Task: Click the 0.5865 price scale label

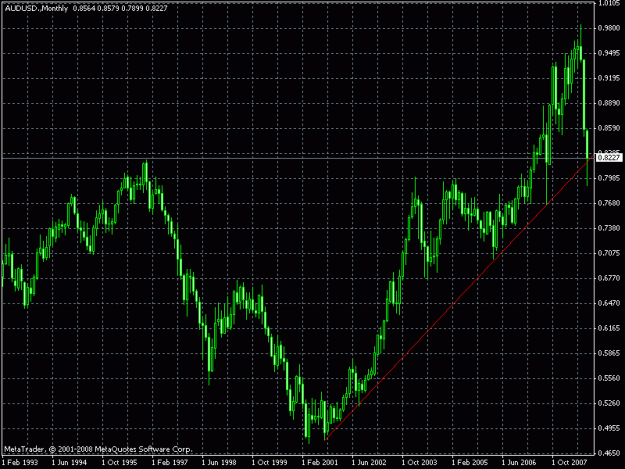Action: tap(609, 353)
